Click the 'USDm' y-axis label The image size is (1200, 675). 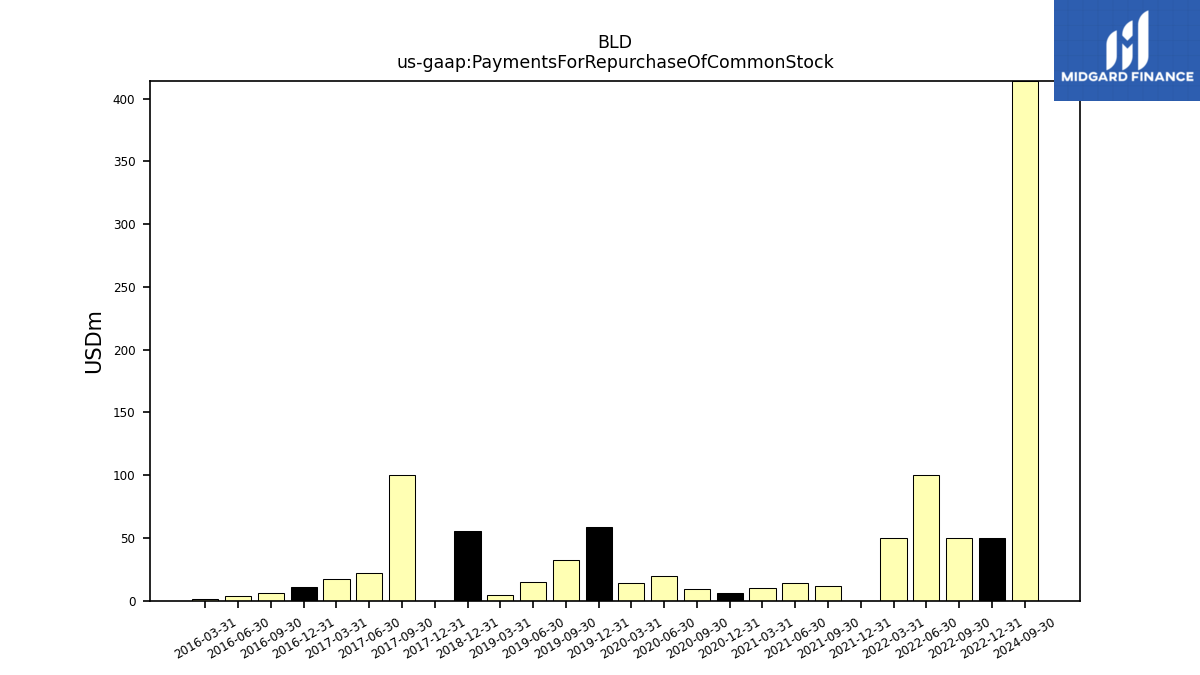(x=94, y=341)
